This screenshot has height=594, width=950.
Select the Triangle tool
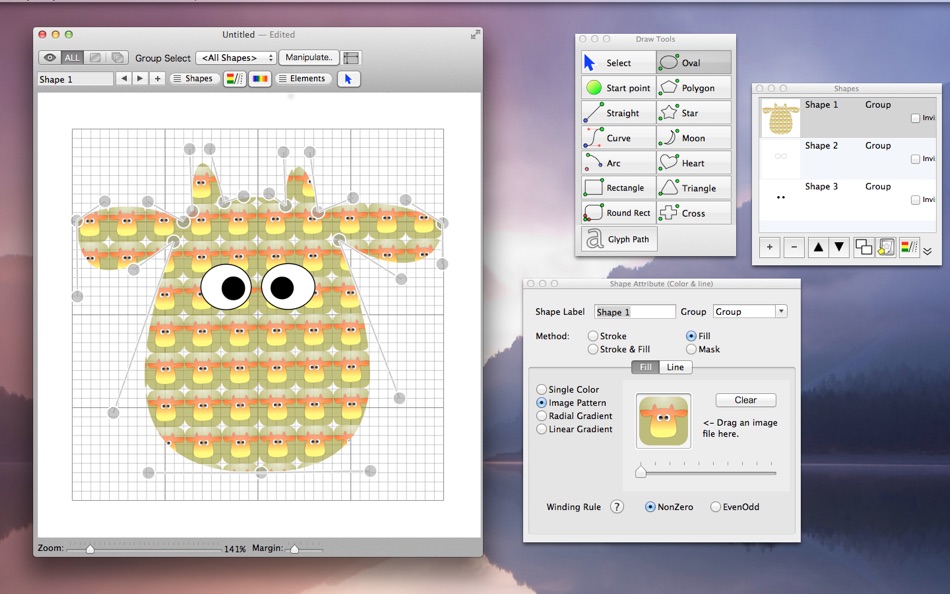pyautogui.click(x=694, y=188)
